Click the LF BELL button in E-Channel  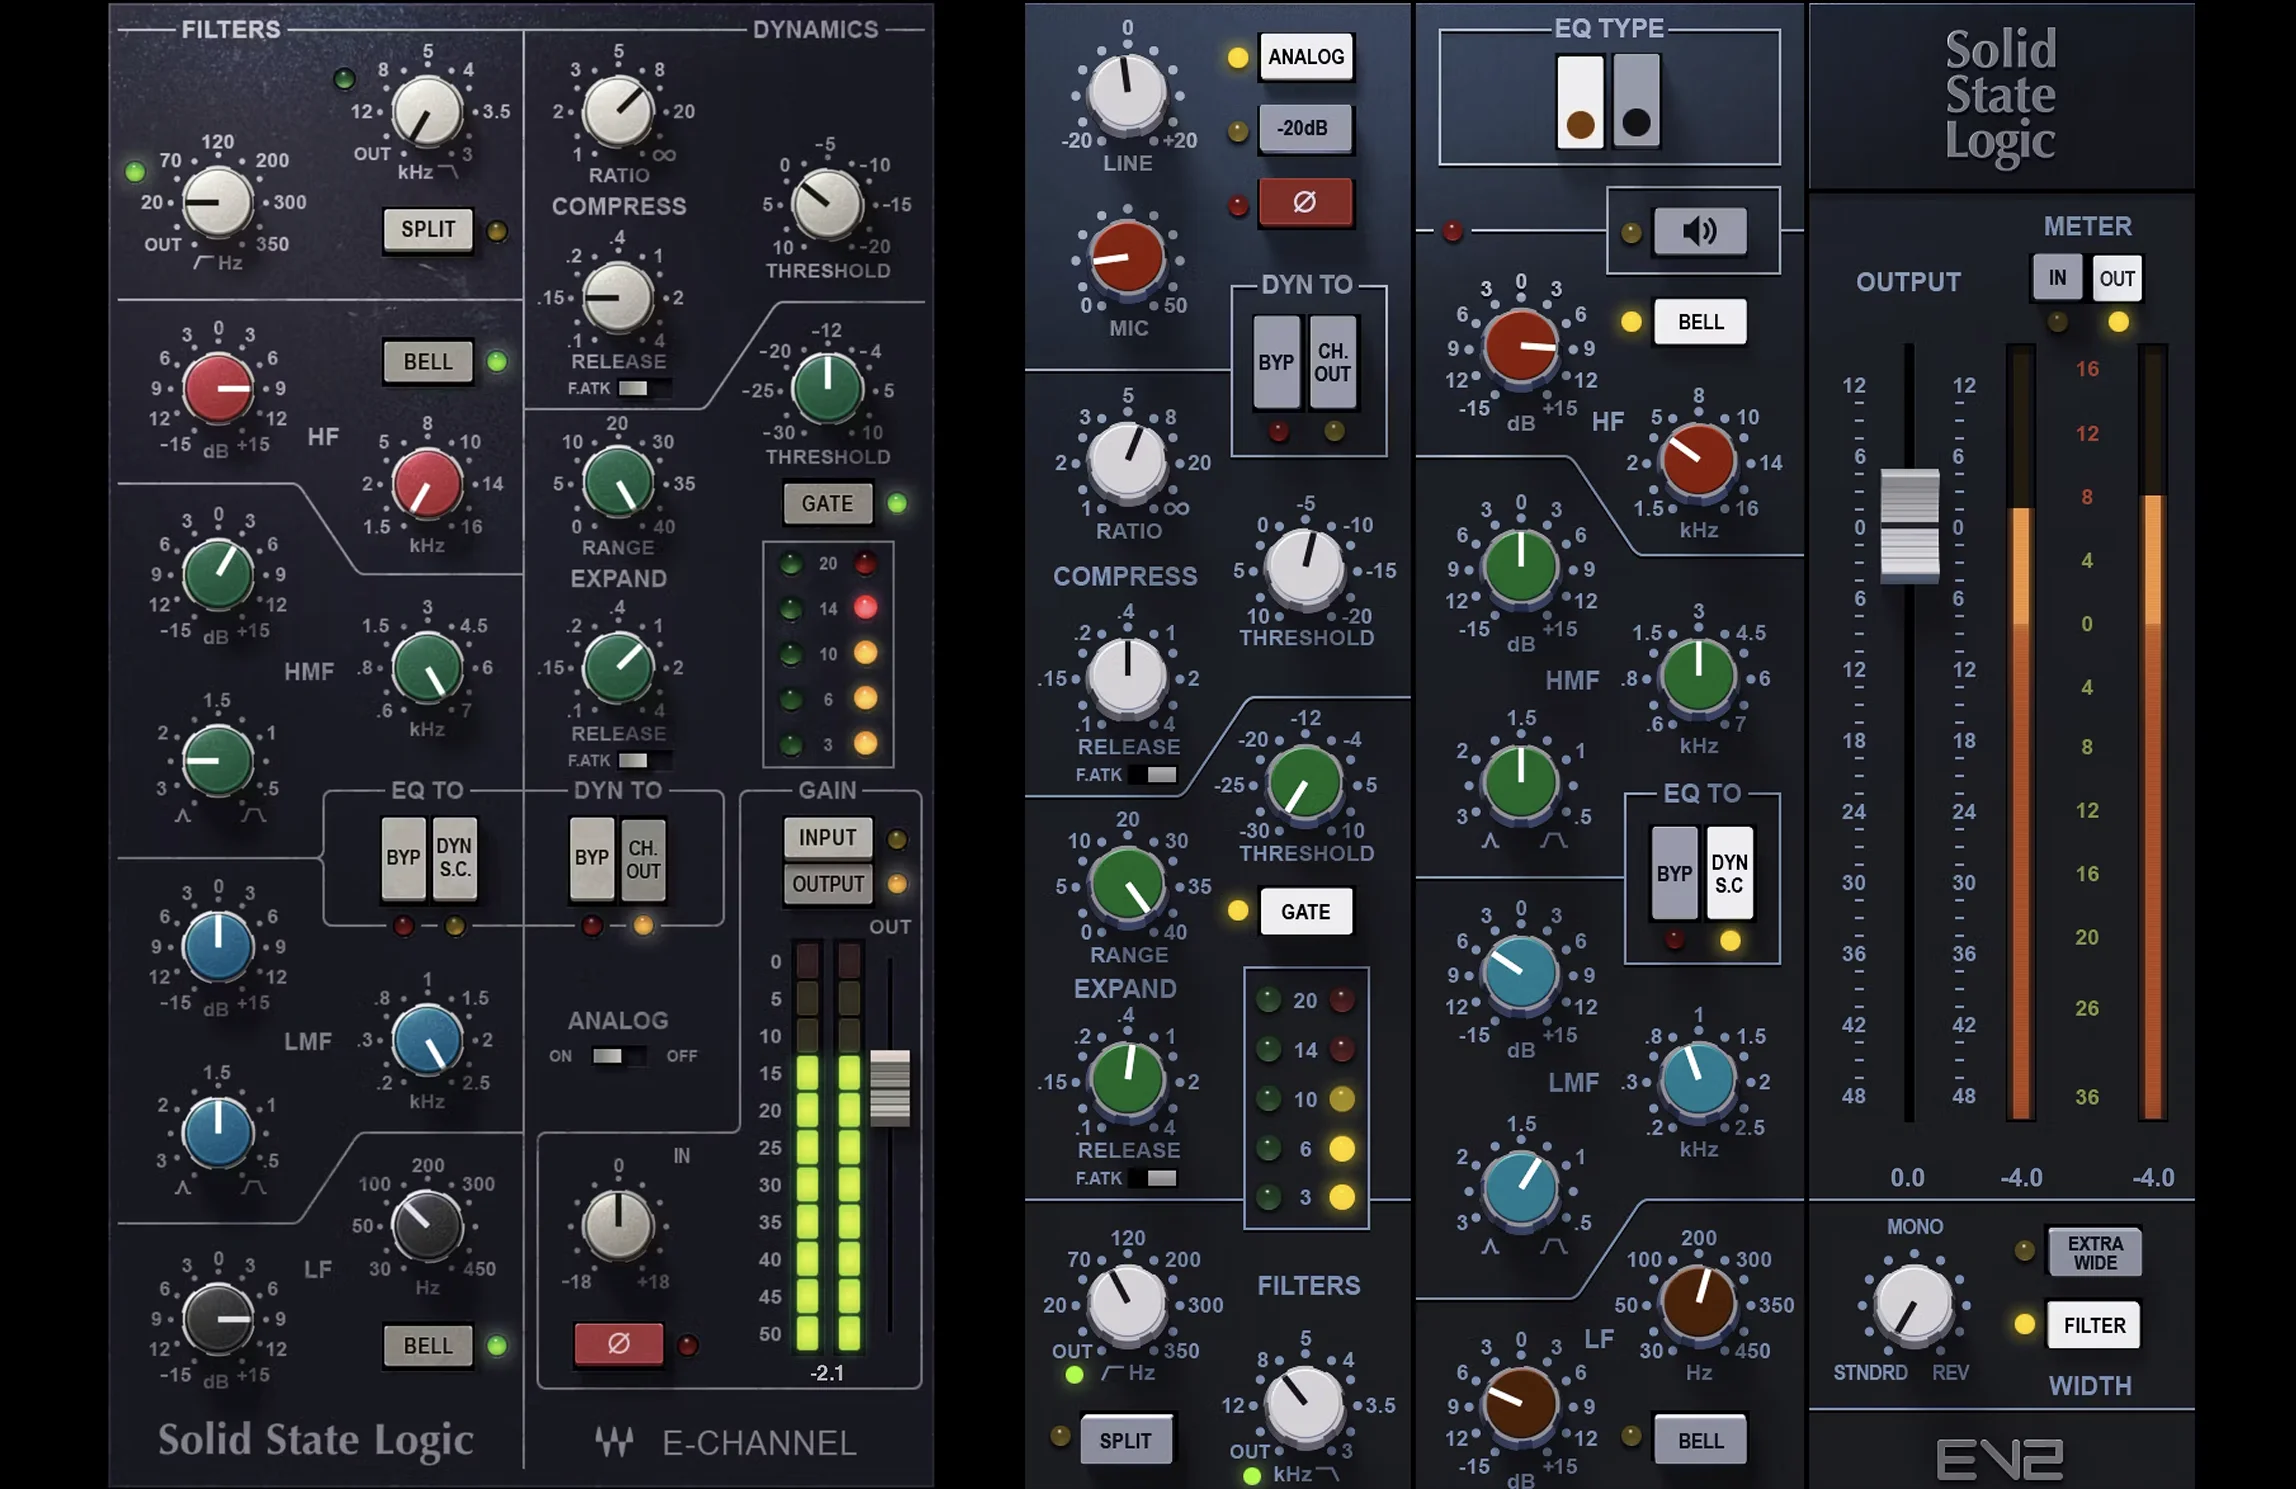pyautogui.click(x=428, y=1345)
